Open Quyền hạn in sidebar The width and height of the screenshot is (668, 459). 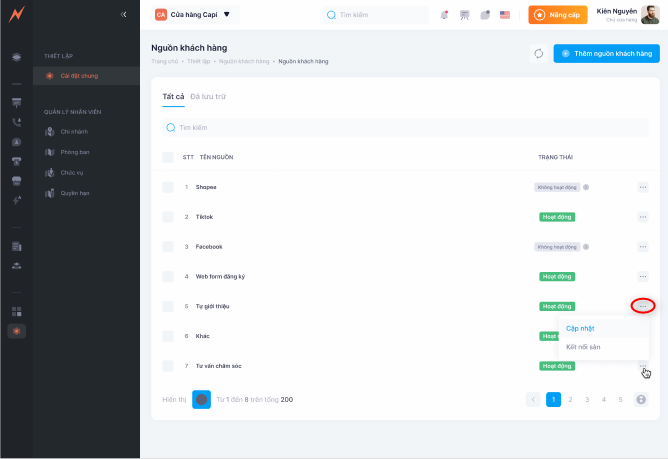75,192
